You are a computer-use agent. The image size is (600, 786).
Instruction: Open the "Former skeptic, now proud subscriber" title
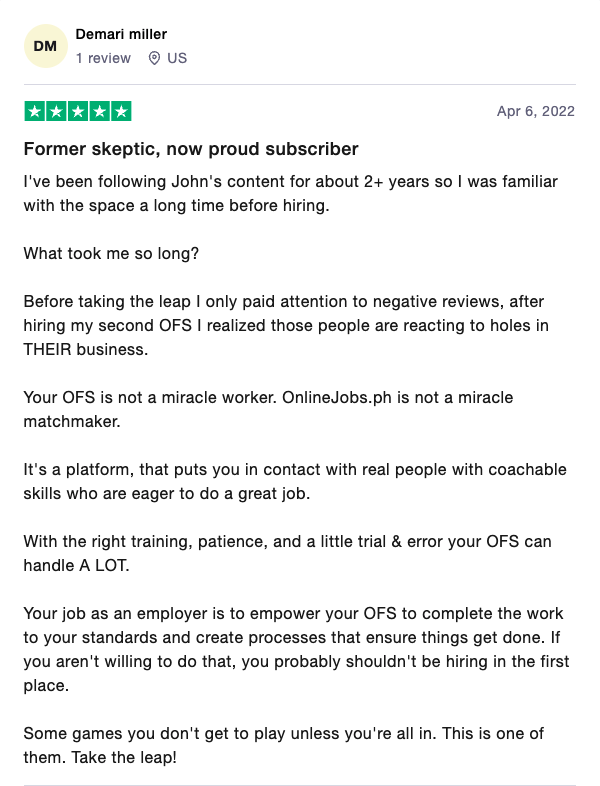point(191,149)
